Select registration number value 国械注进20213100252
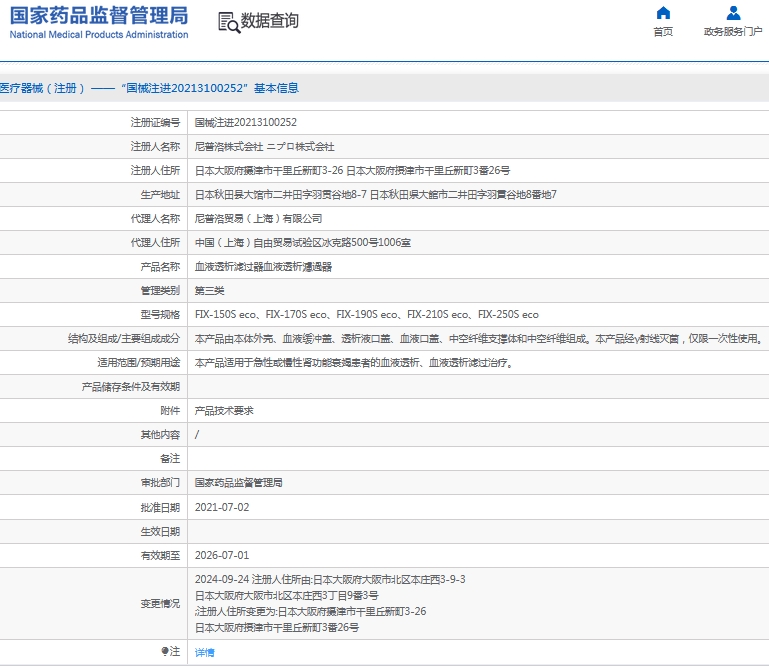 pos(246,123)
